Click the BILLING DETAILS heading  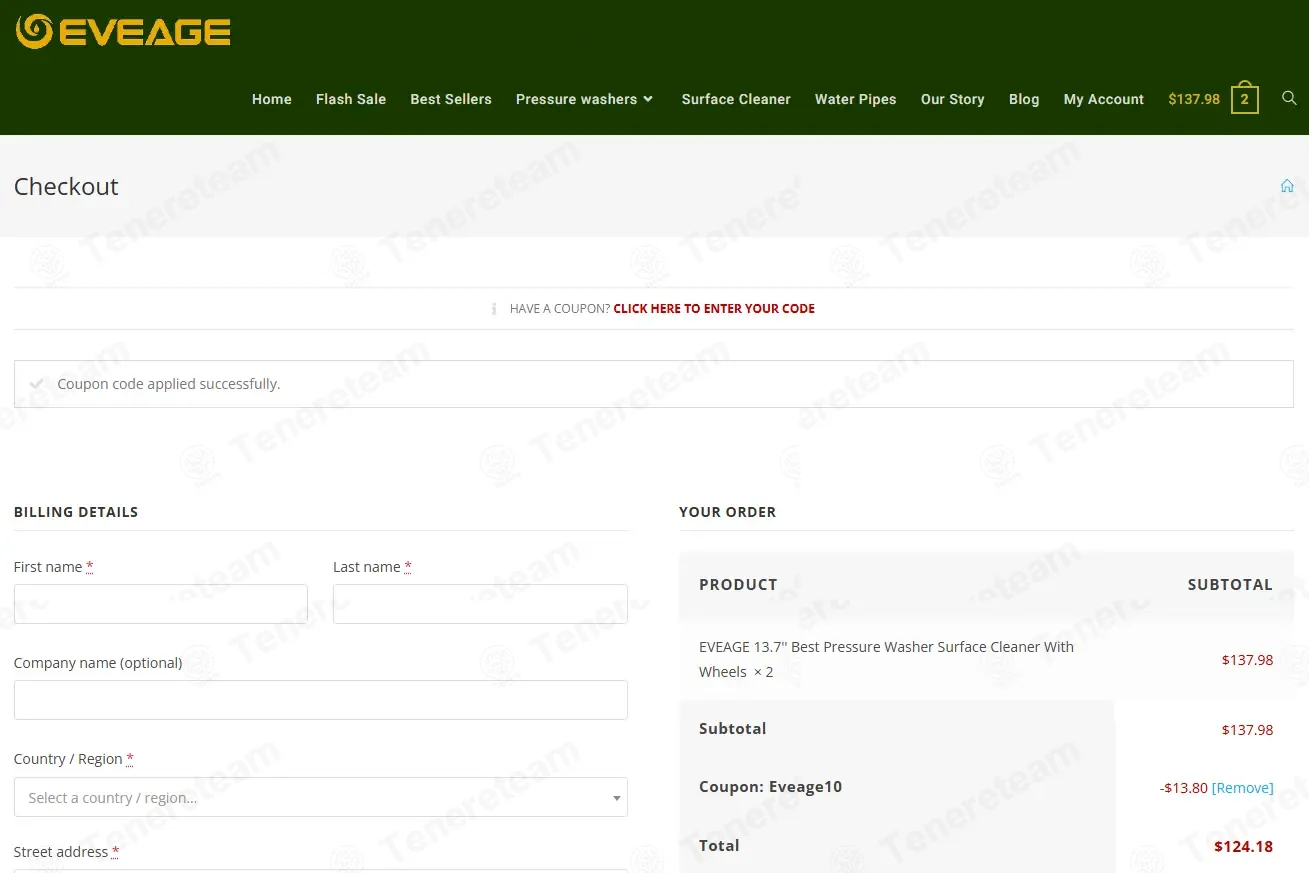pyautogui.click(x=76, y=512)
